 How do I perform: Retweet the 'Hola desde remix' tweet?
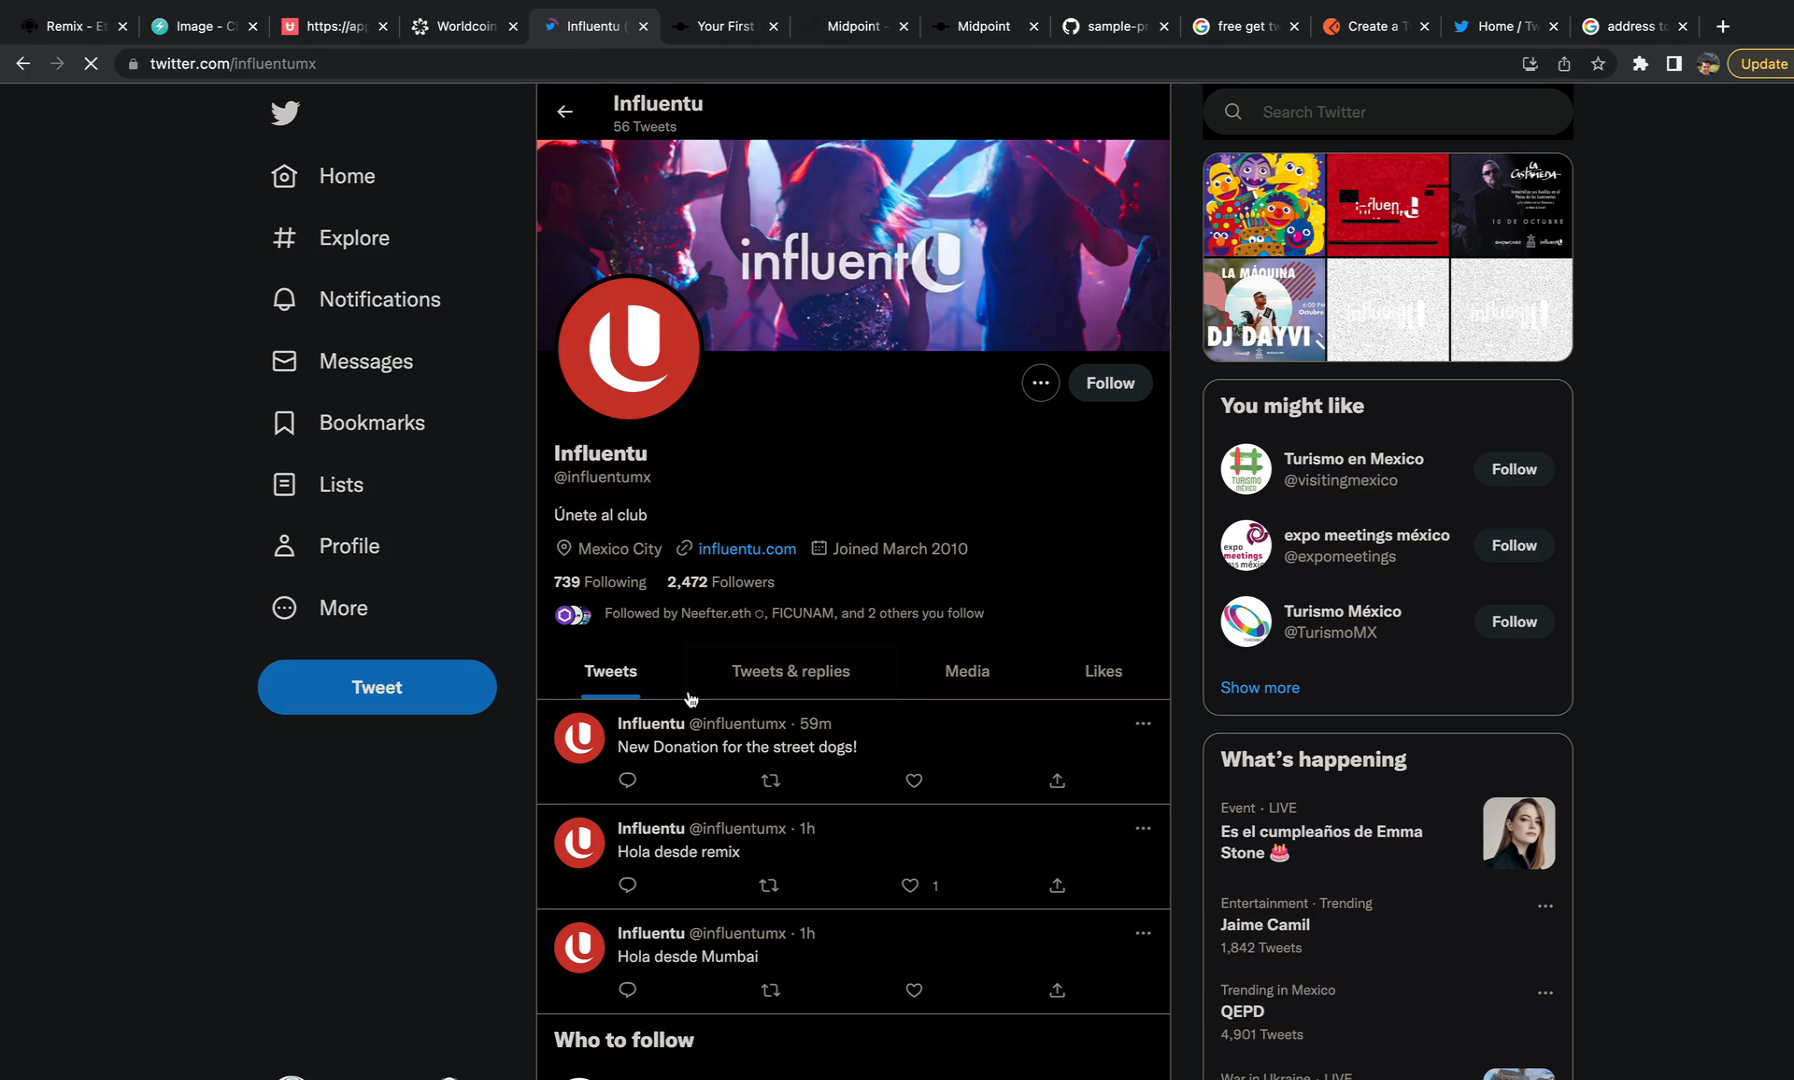click(769, 885)
